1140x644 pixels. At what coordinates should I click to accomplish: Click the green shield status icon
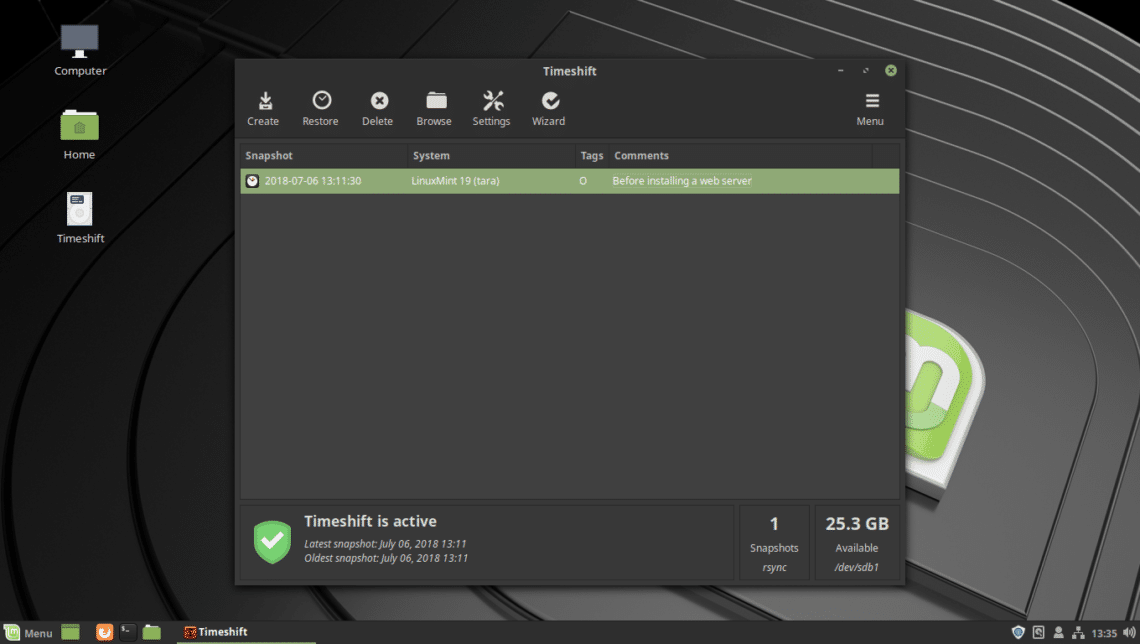tap(273, 542)
